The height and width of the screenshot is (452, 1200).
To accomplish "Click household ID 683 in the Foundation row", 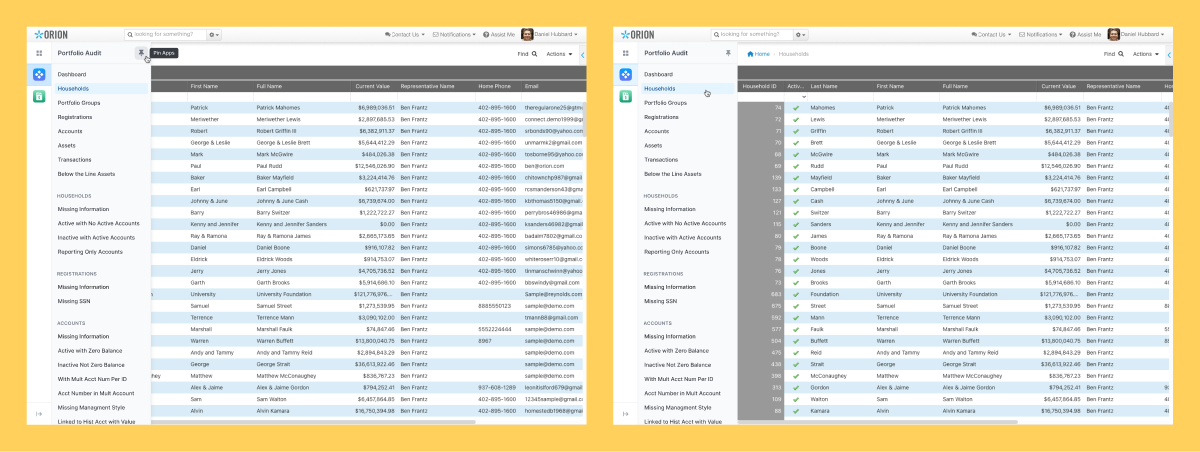I will (x=777, y=294).
